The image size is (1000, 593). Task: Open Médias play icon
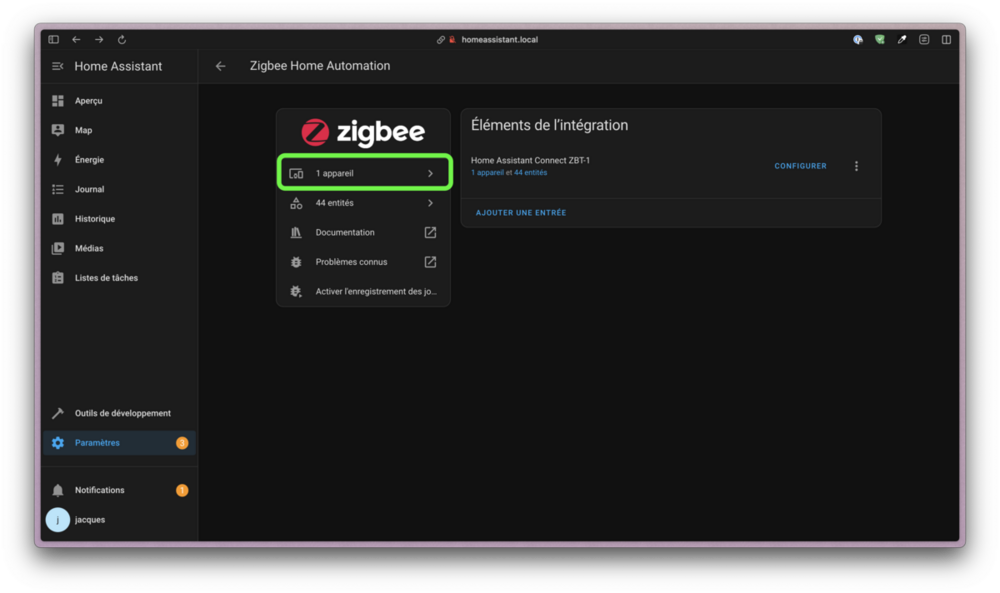[58, 248]
